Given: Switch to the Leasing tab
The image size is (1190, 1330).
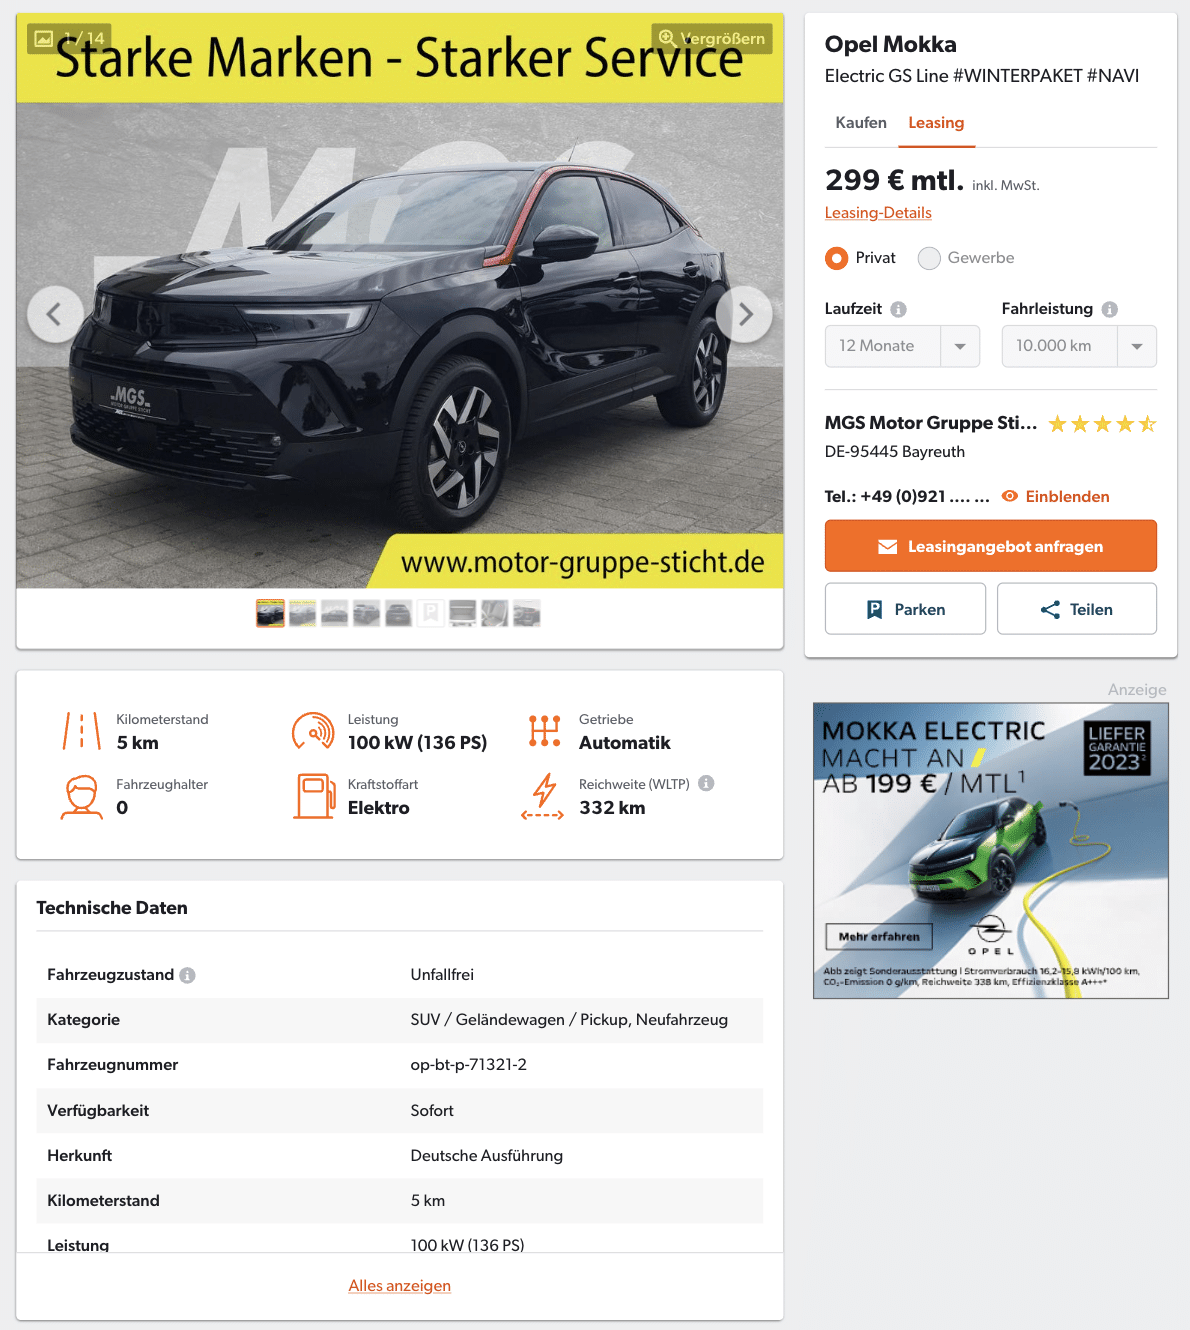Looking at the screenshot, I should click(x=936, y=123).
